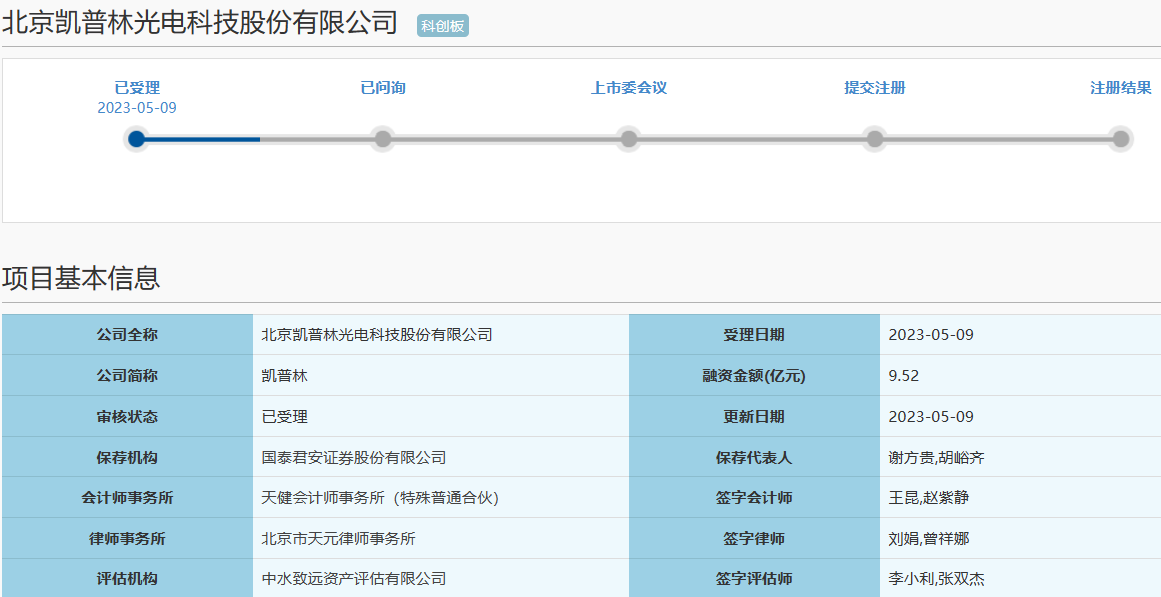Click the 提交注册 stage circle indicator
1161x597 pixels.
[874, 139]
